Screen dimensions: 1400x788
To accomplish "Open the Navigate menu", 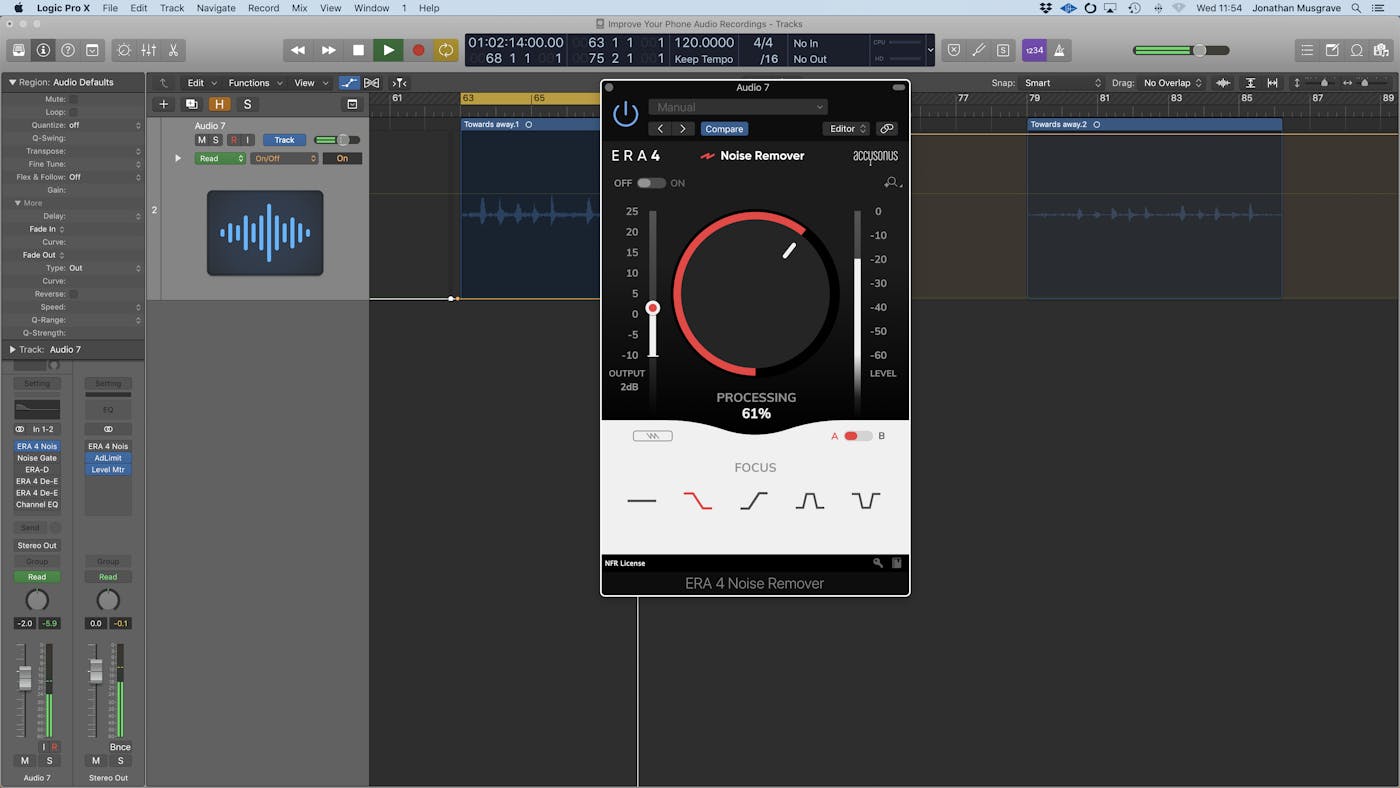I will click(217, 8).
